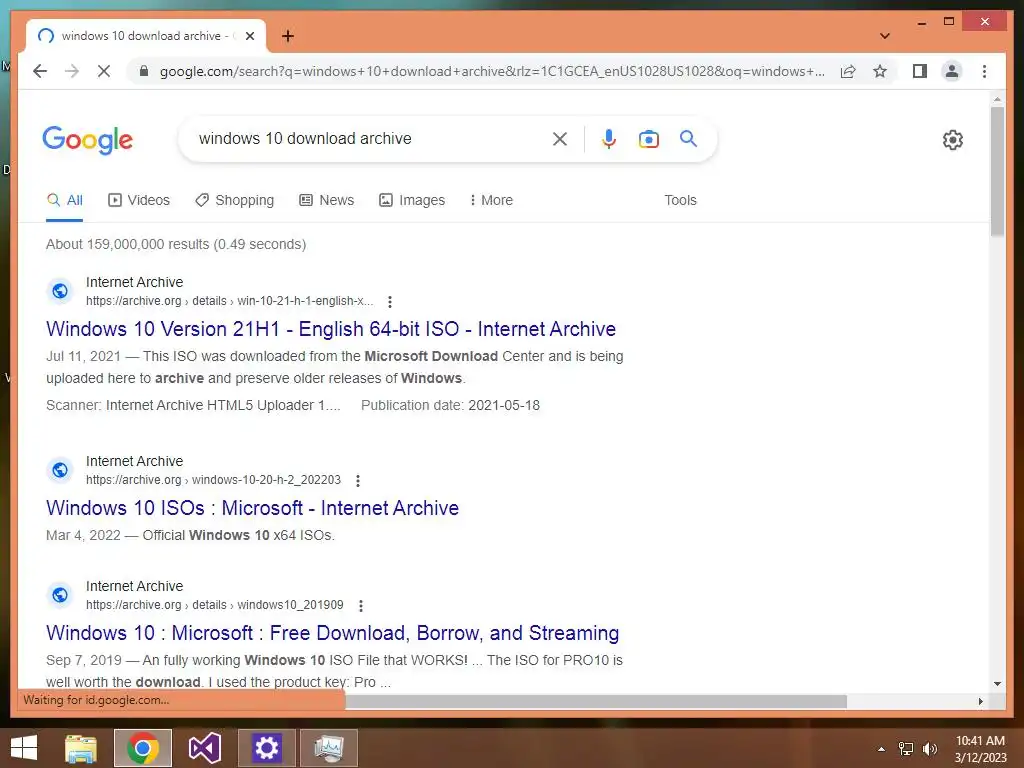Open options for windows-10-20-h-2_202203 result
1024x768 pixels.
(x=358, y=481)
